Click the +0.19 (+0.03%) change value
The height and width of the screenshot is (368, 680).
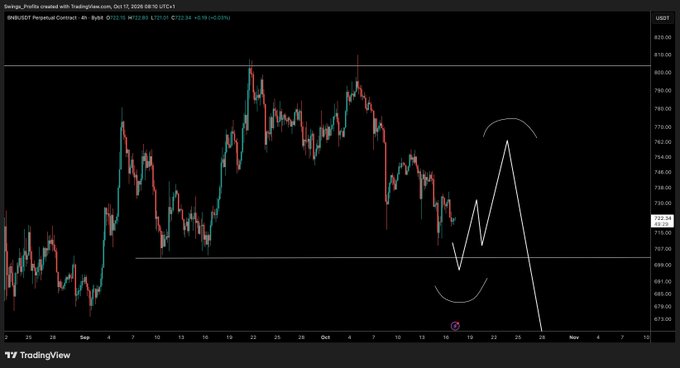(x=212, y=18)
